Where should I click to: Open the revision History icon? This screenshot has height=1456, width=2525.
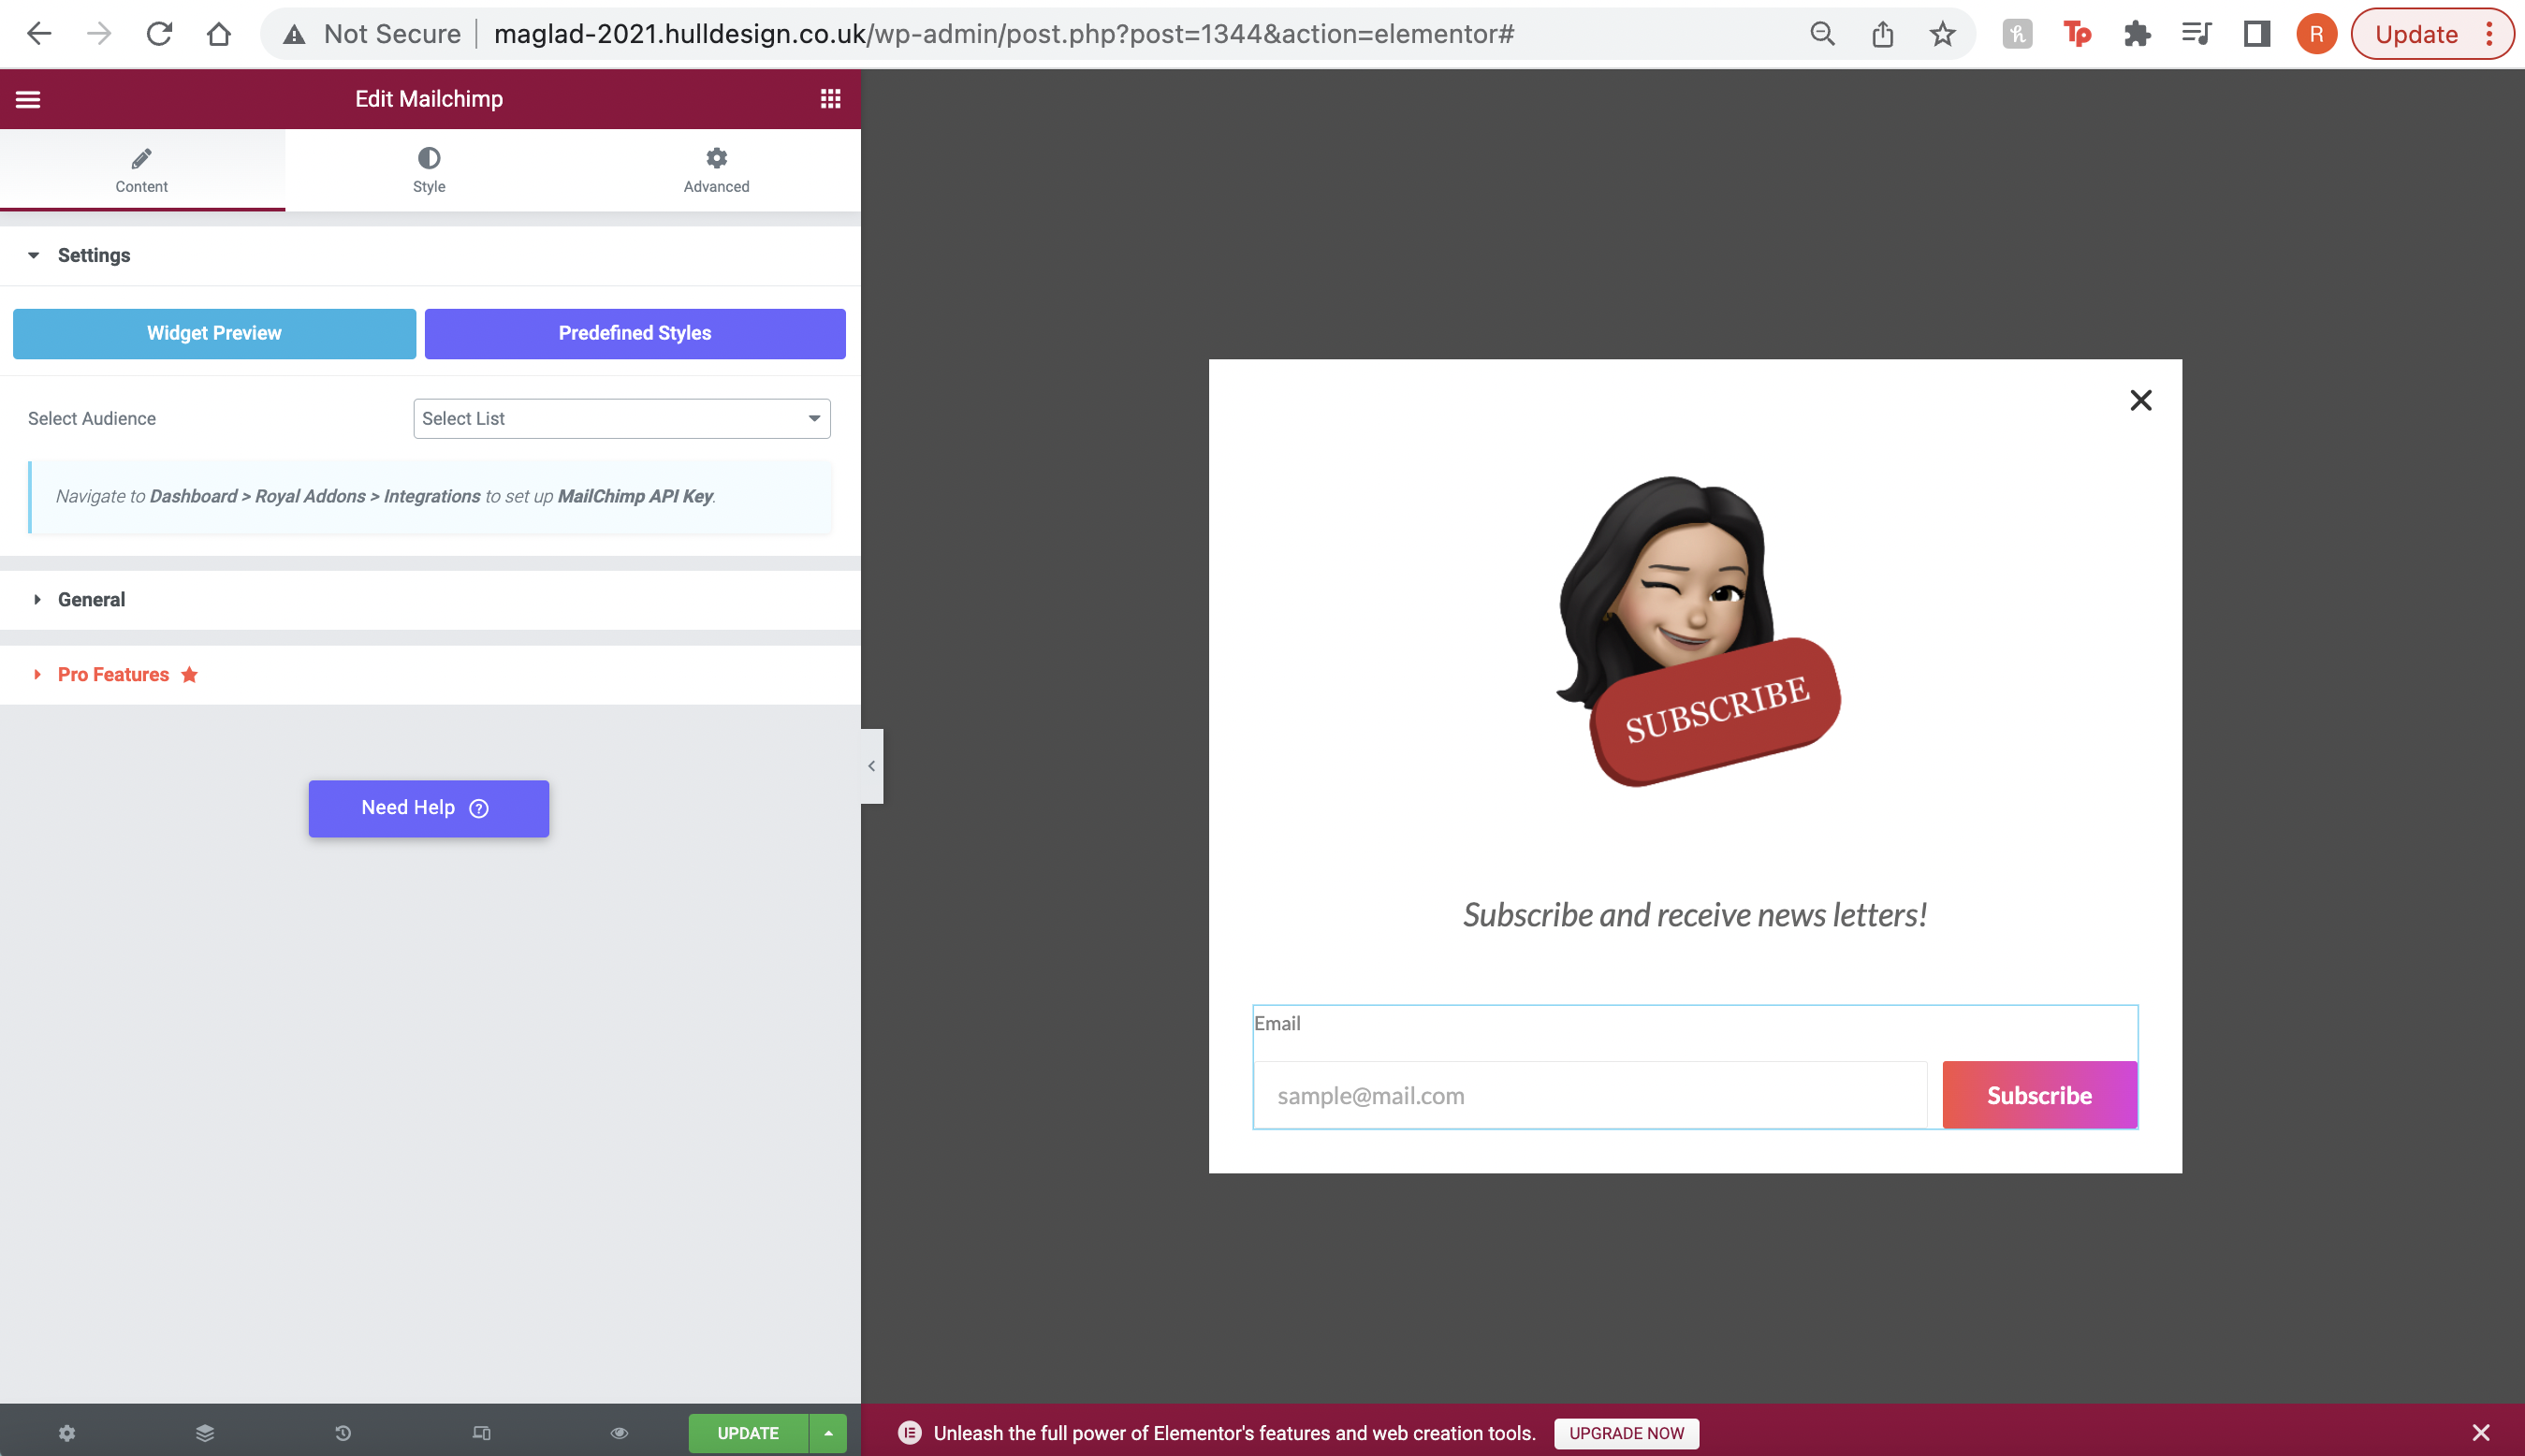coord(343,1433)
